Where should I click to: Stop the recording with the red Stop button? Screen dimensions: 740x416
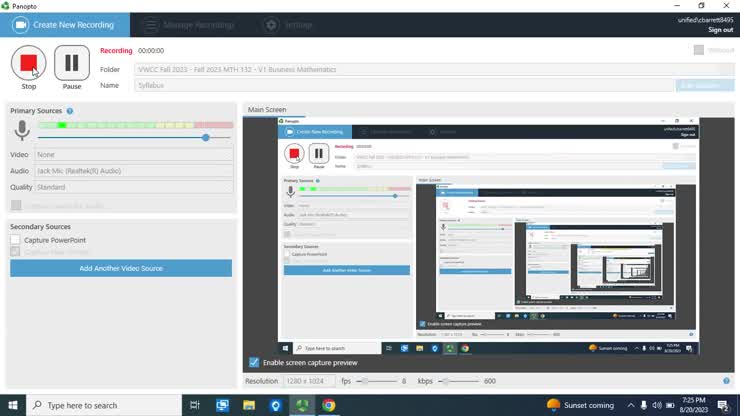coord(28,63)
